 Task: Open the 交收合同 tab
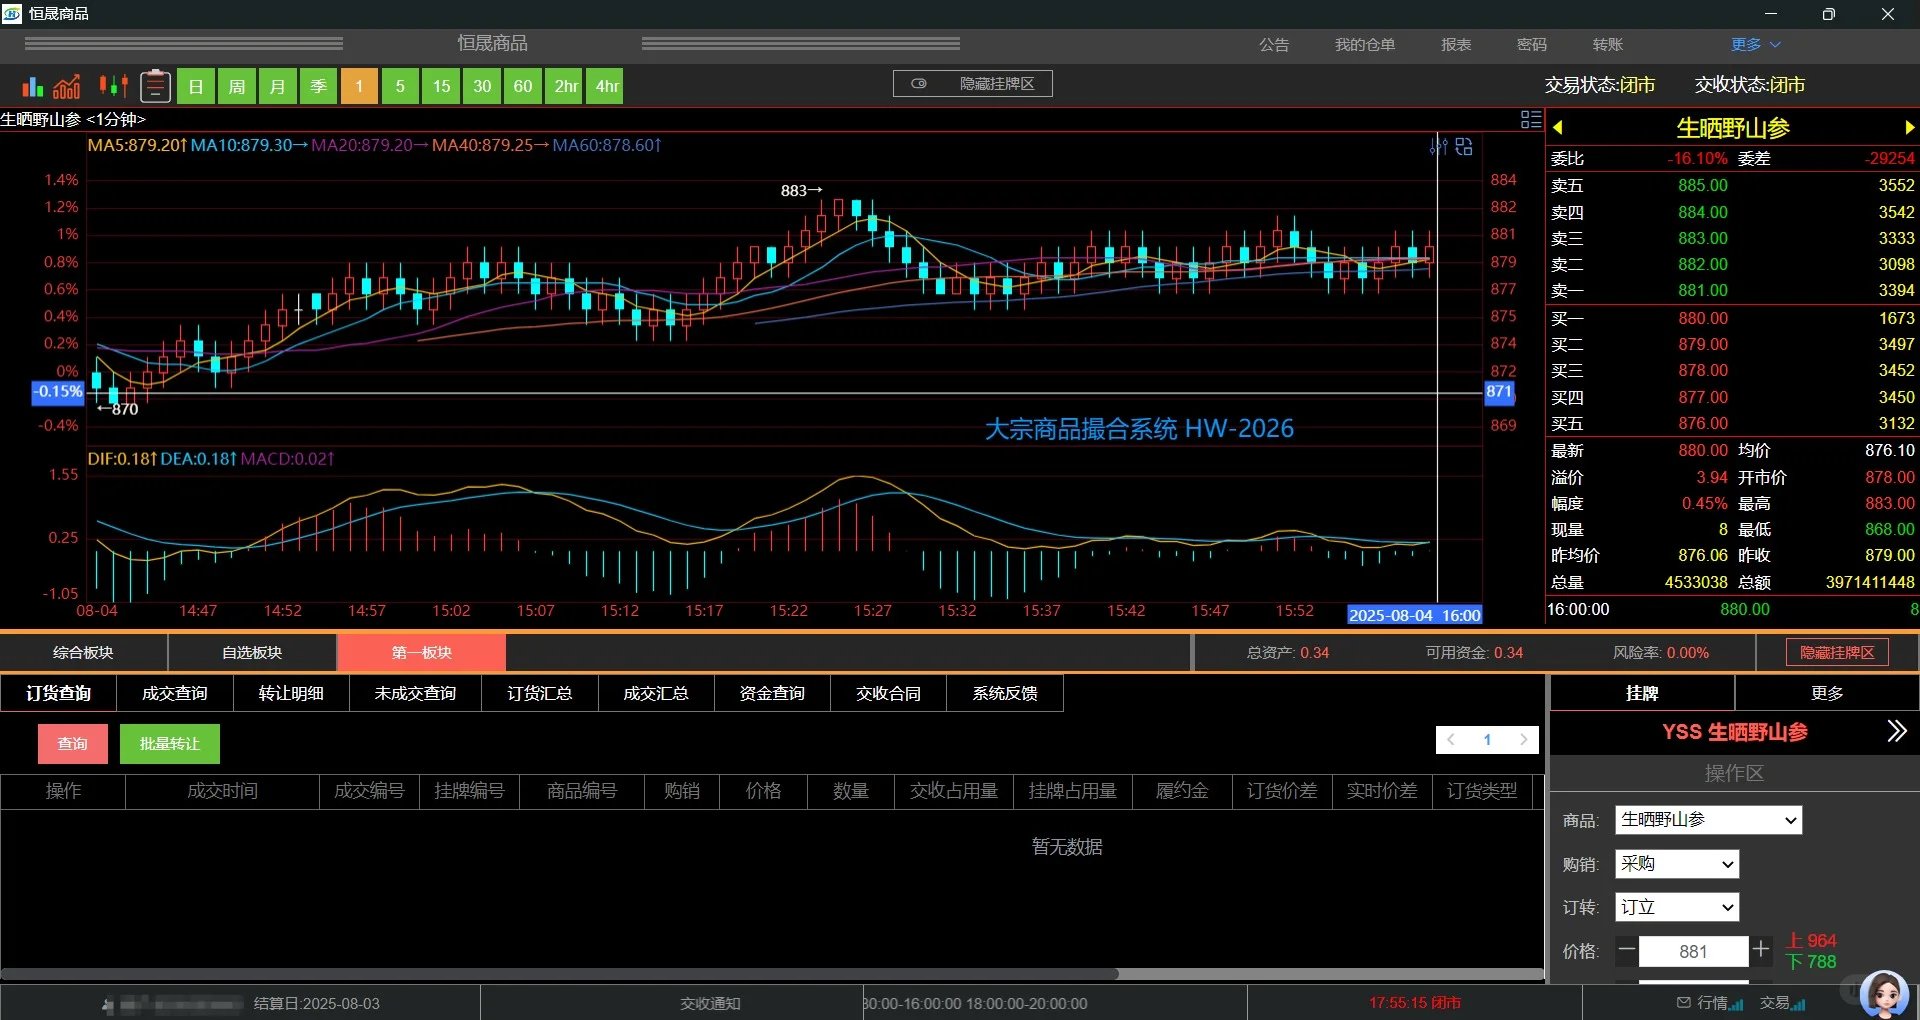[x=888, y=693]
